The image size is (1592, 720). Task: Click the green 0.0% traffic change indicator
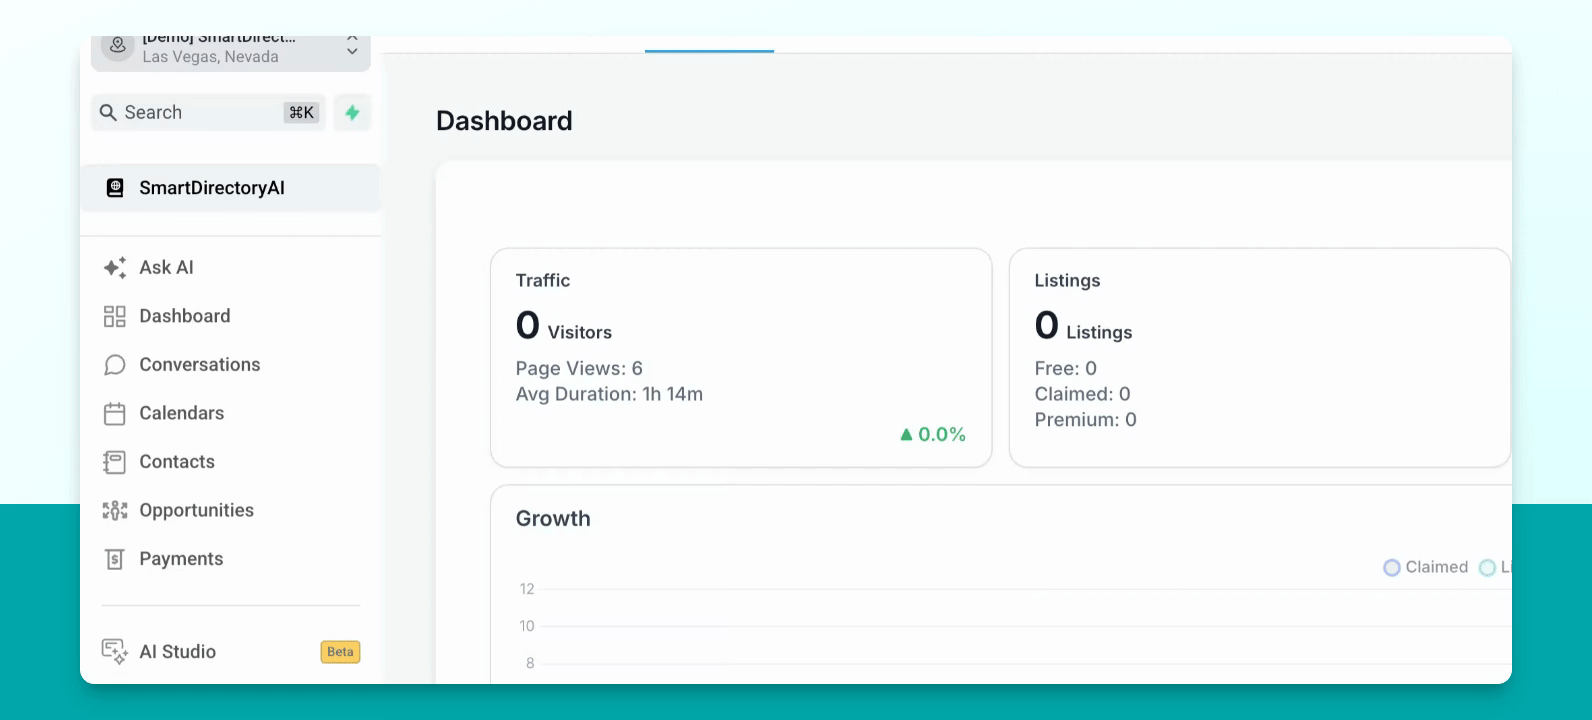coord(933,434)
